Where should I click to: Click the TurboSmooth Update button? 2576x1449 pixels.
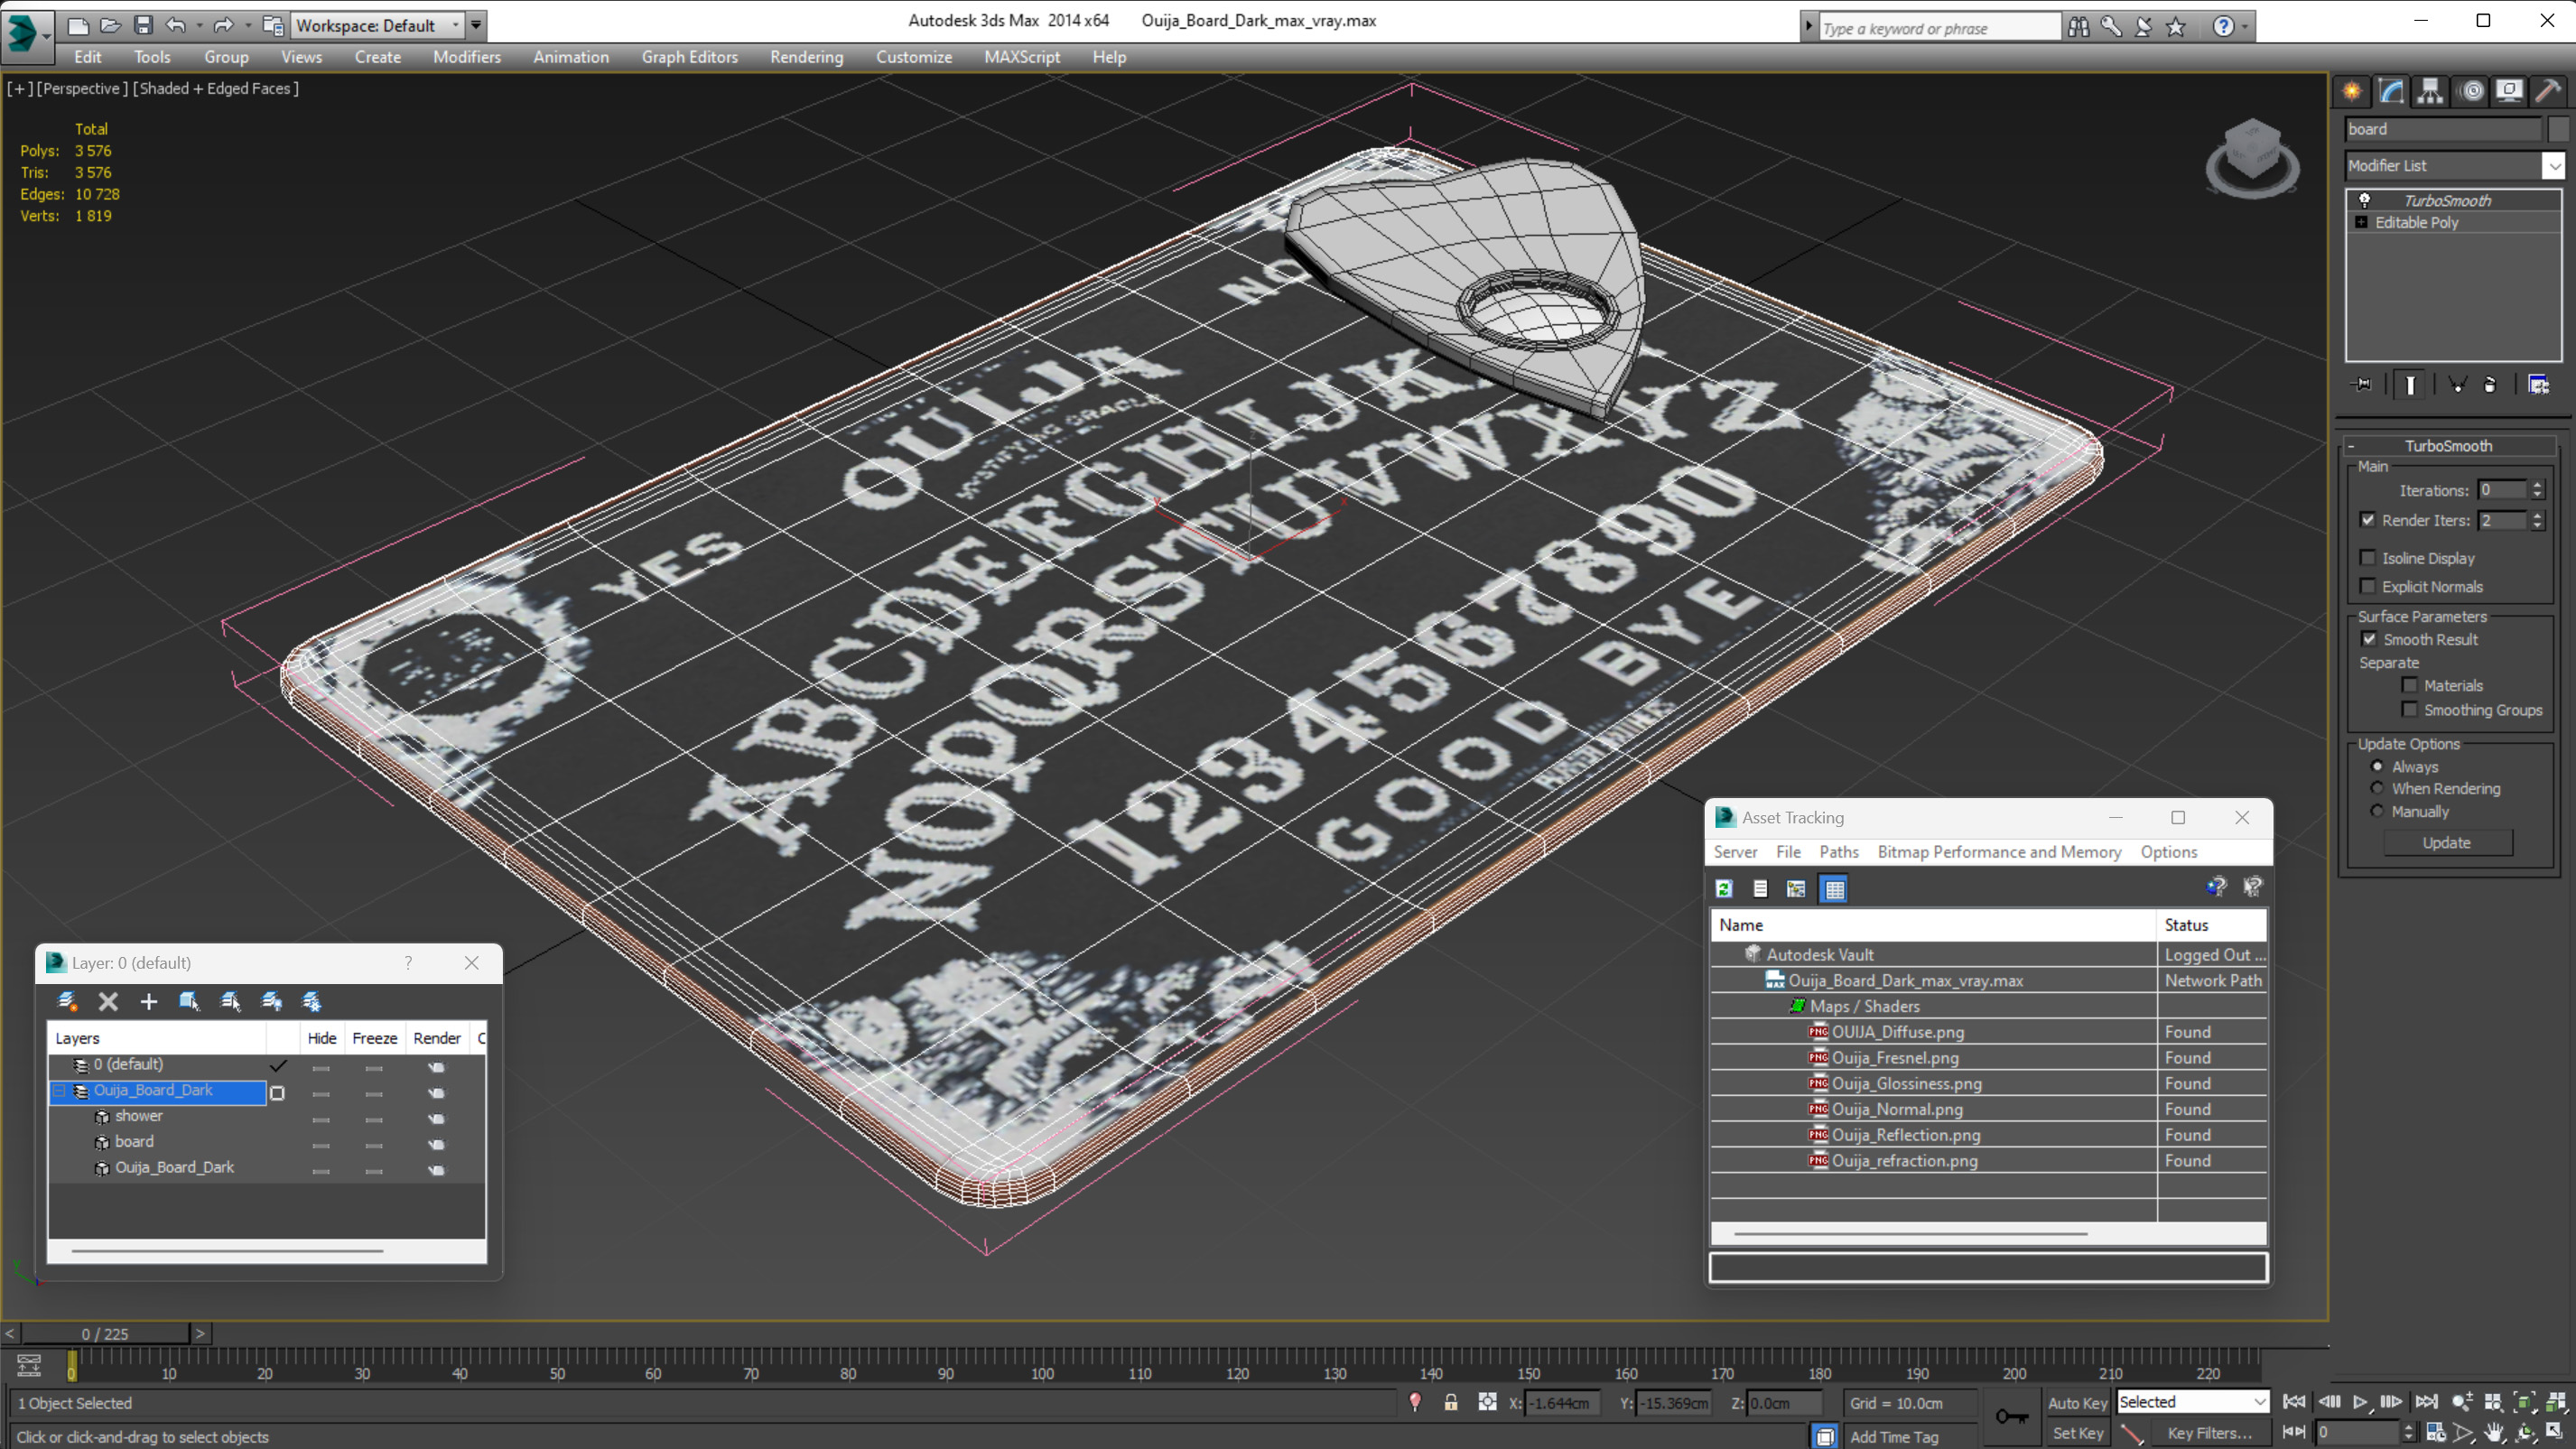[x=2446, y=842]
